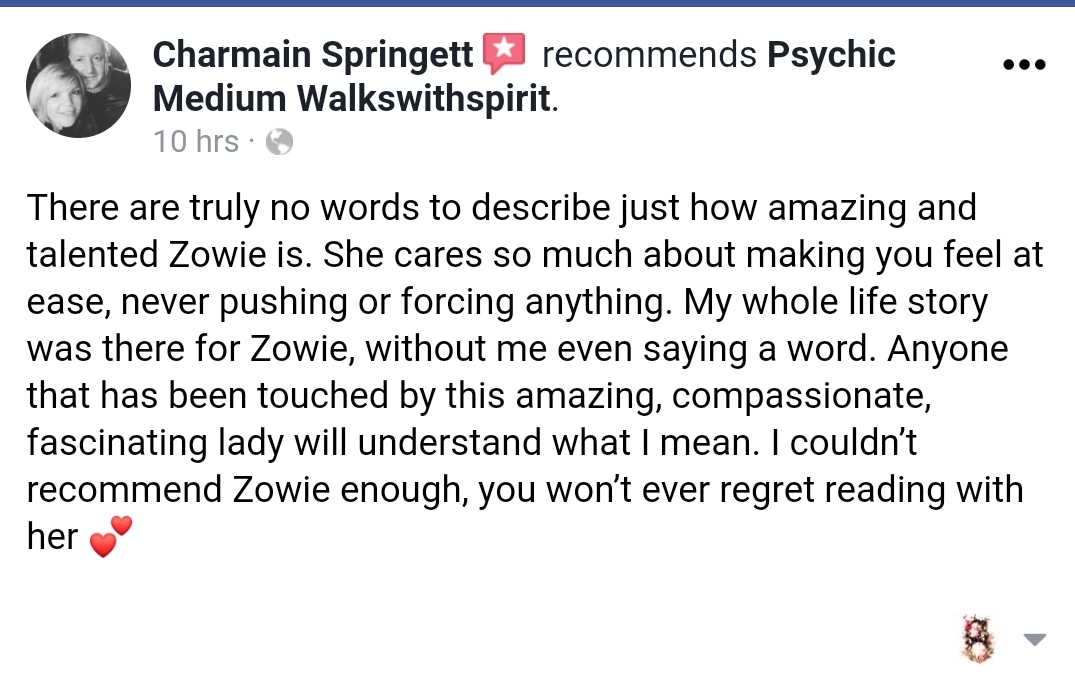Click the globe public audience icon
Image resolution: width=1075 pixels, height=681 pixels.
point(279,143)
